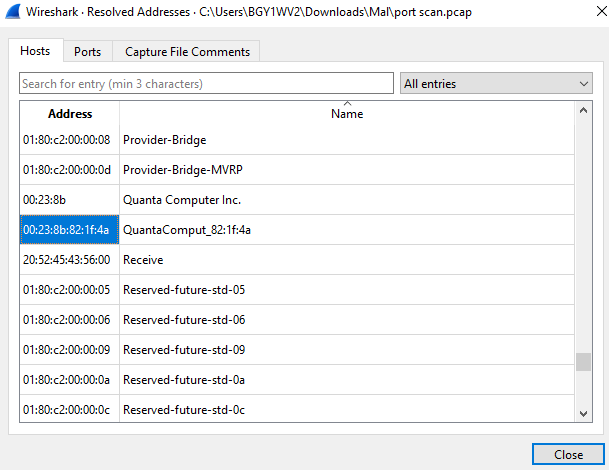Viewport: 609px width, 470px height.
Task: Open the All entries dropdown
Action: 496,83
